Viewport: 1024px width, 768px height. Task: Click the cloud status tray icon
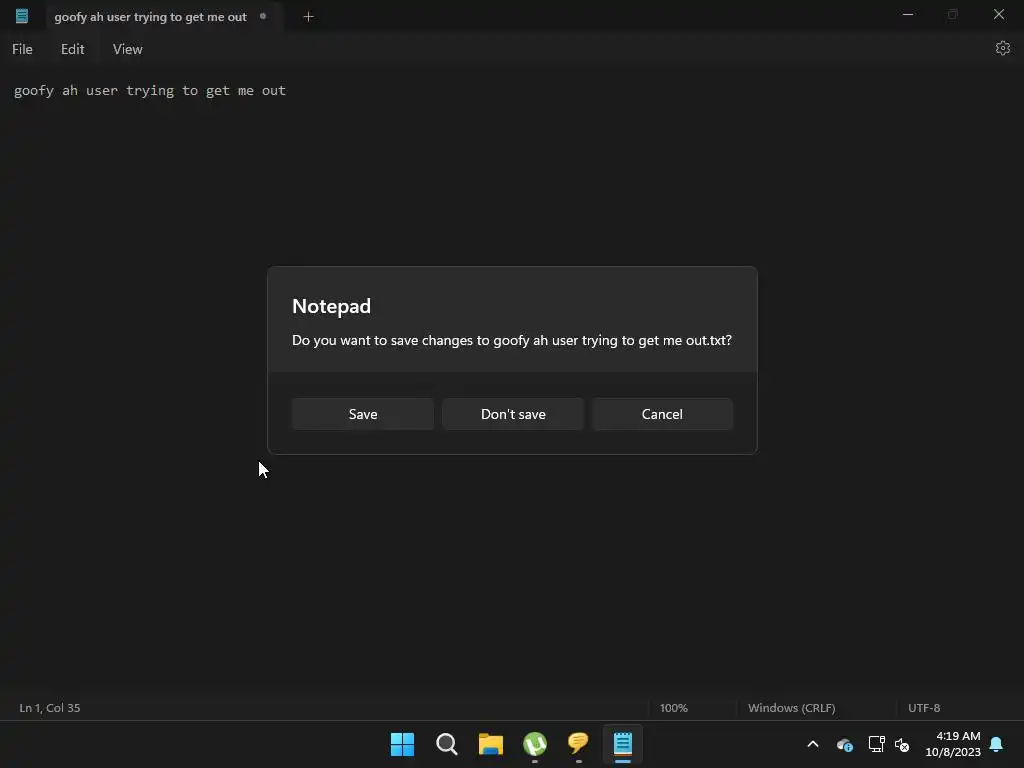click(844, 744)
